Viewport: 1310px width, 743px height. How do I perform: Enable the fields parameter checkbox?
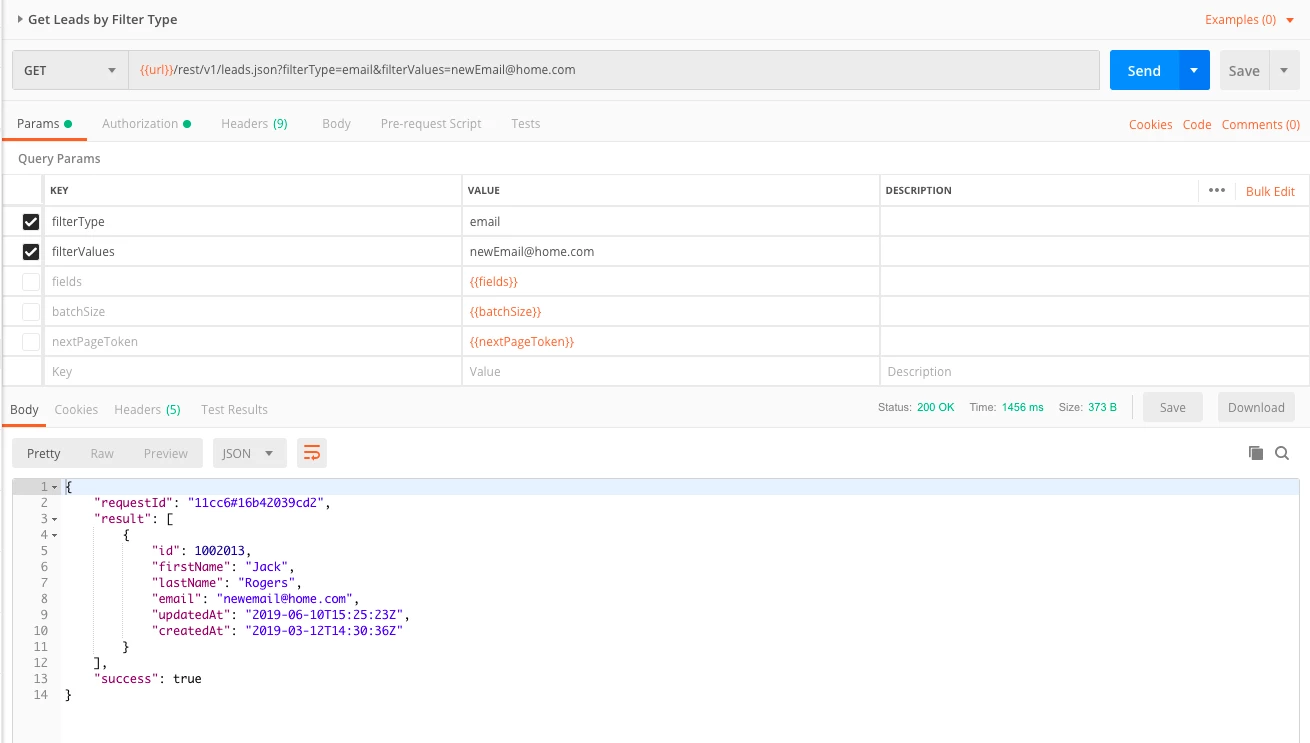coord(31,282)
